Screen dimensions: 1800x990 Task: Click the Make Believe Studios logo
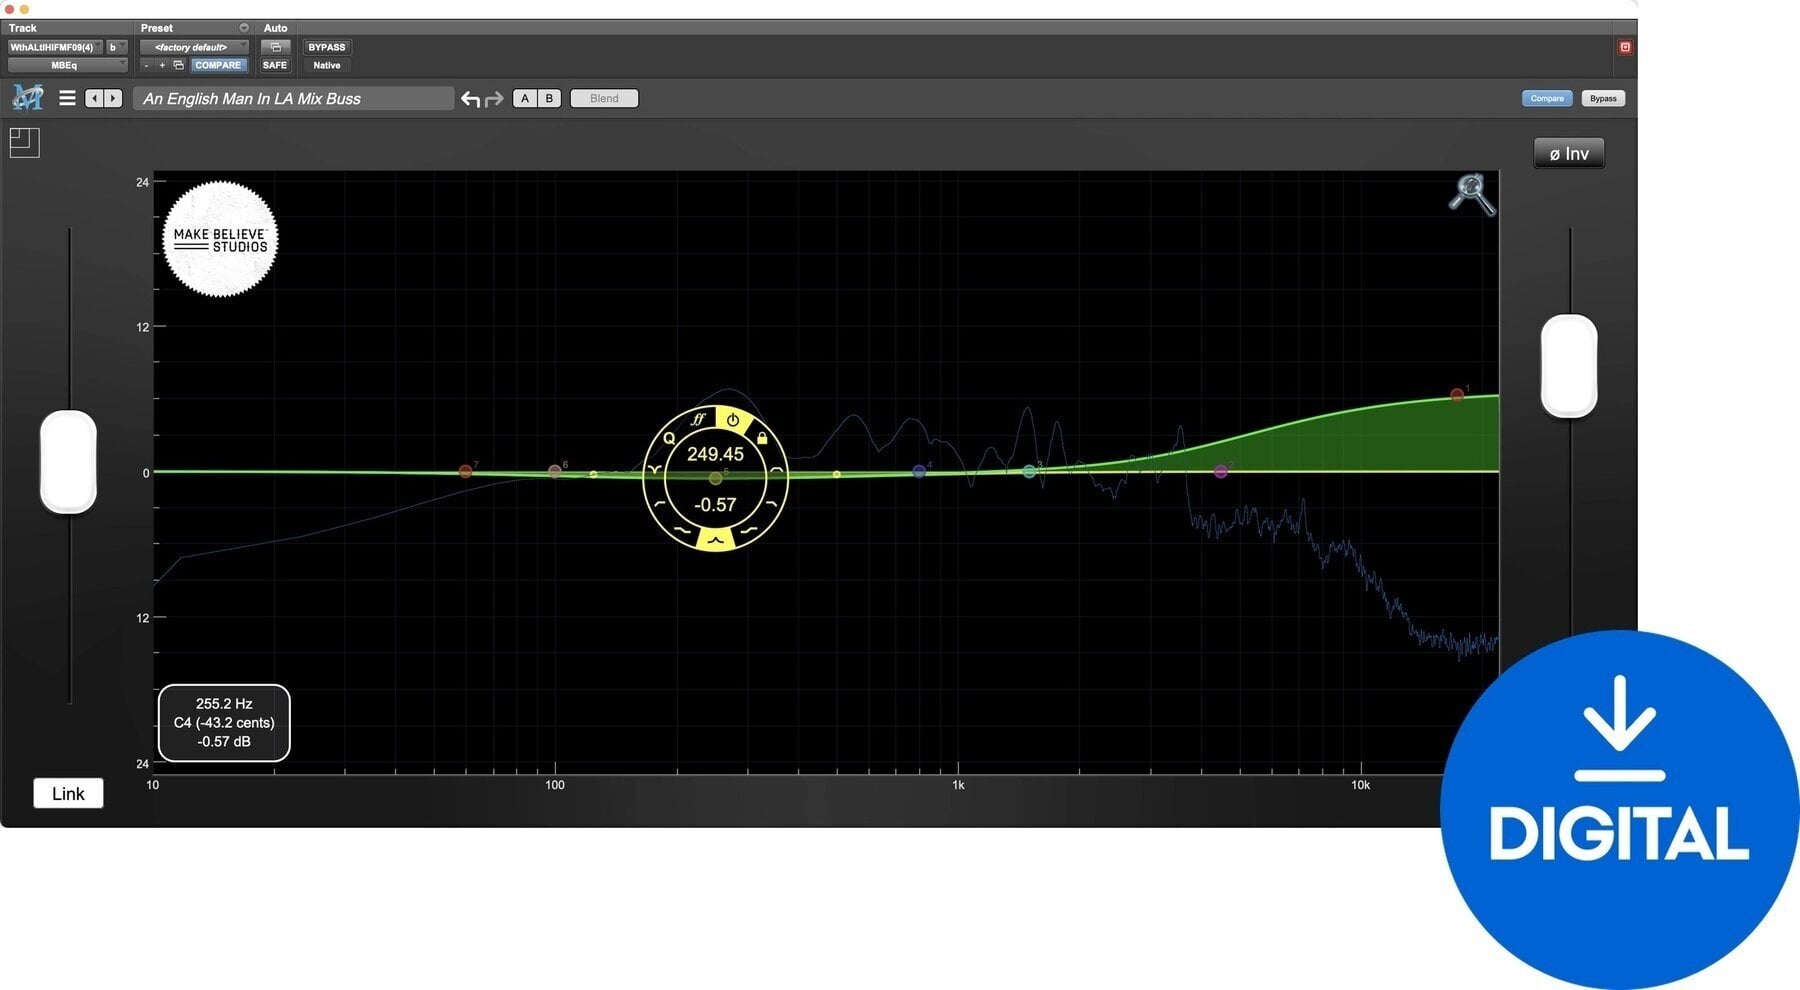(220, 239)
